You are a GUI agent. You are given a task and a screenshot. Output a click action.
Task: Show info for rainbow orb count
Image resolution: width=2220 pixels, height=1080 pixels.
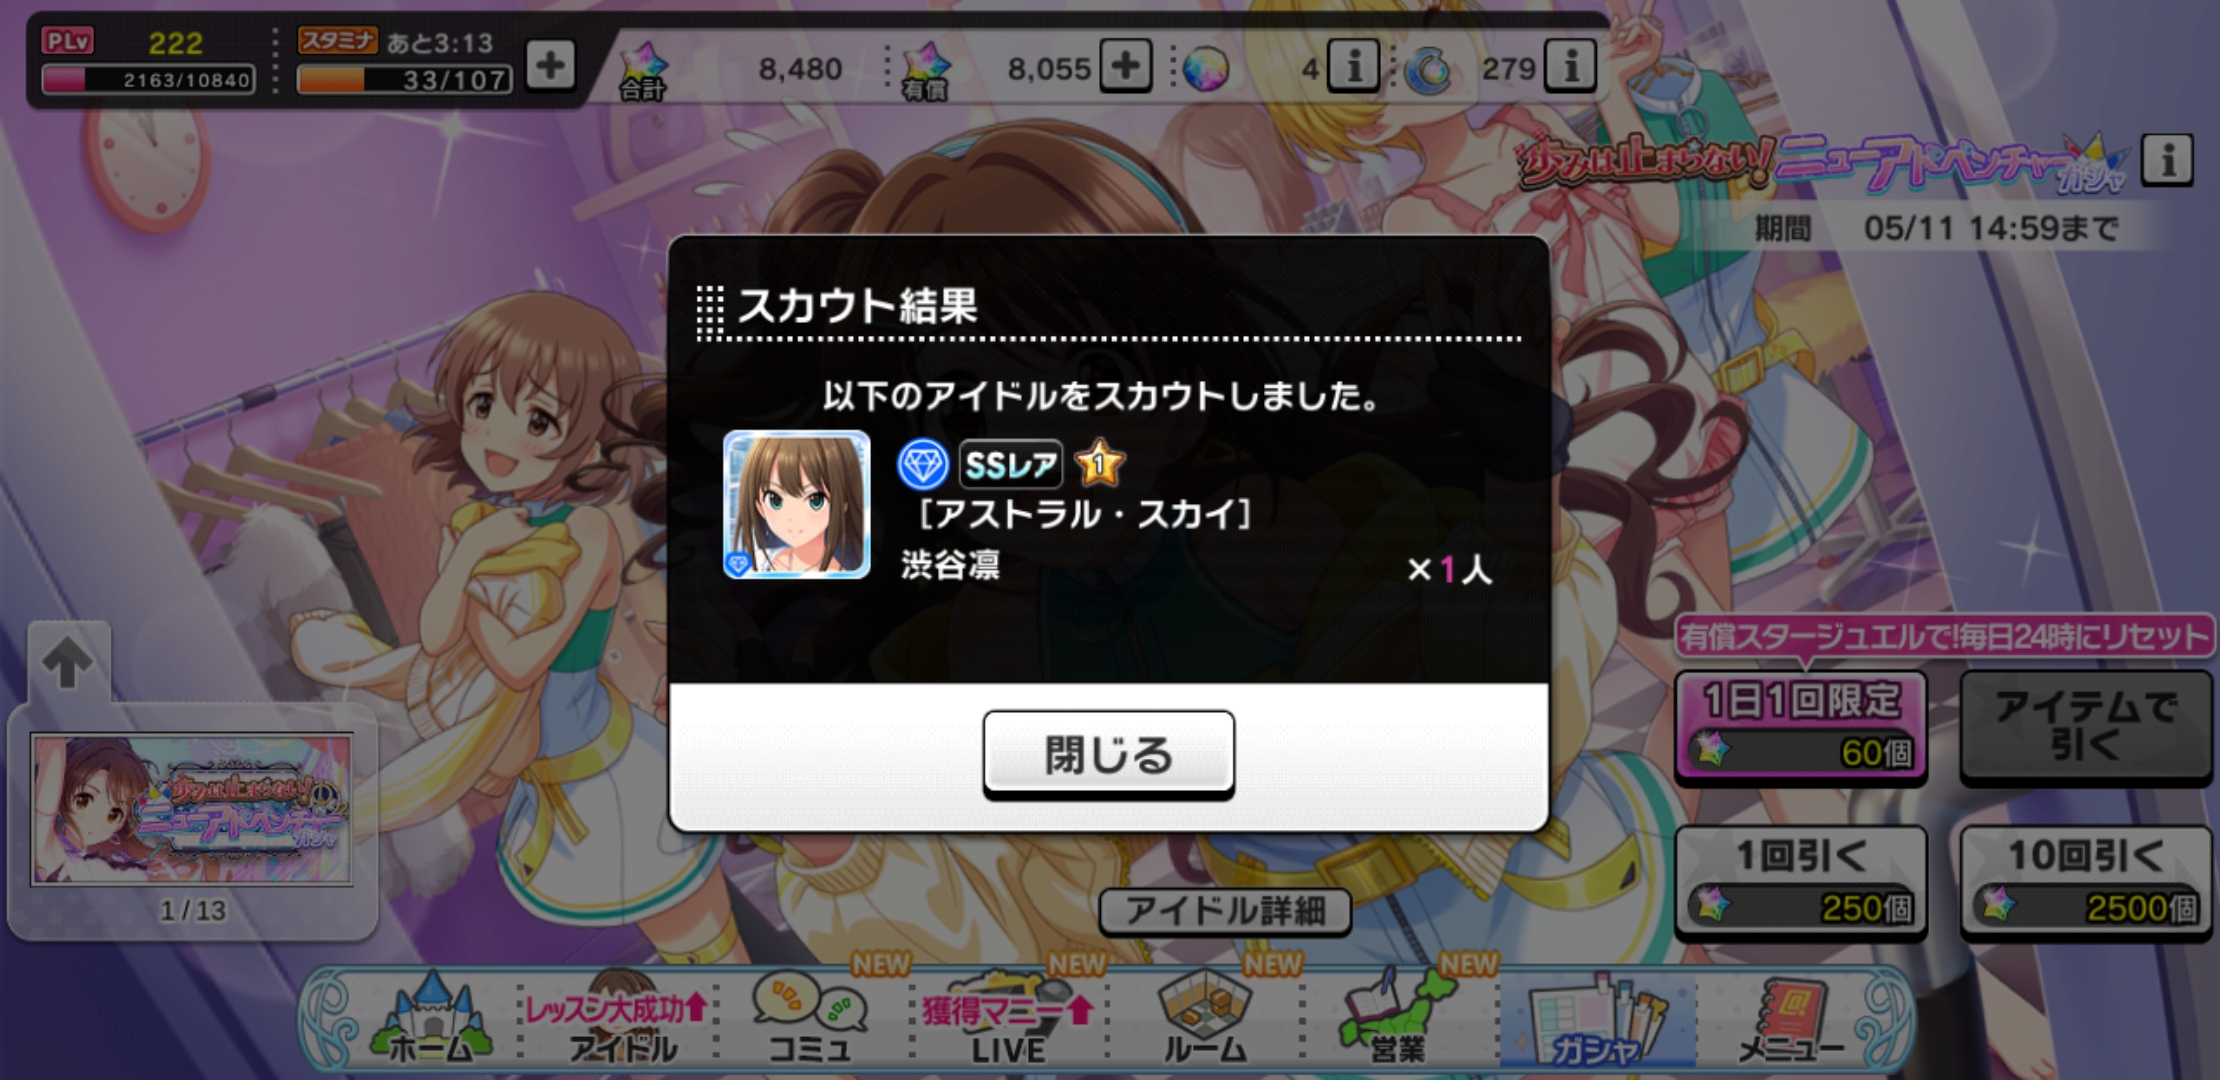click(1353, 66)
